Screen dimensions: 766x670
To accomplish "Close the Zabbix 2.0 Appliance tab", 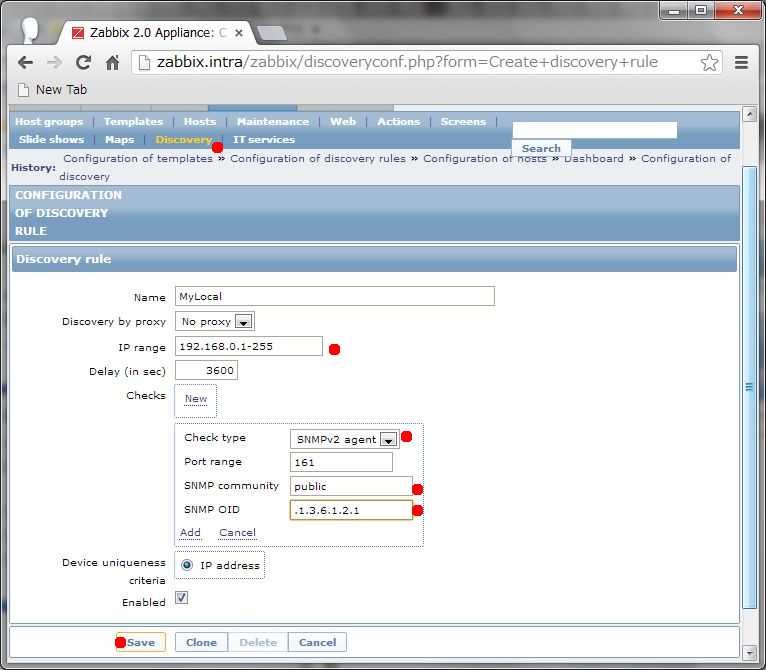I will coord(239,33).
